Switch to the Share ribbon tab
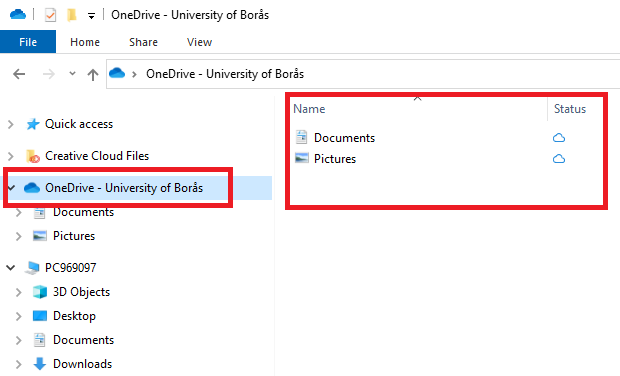Screen dimensions: 620x376 [x=143, y=42]
